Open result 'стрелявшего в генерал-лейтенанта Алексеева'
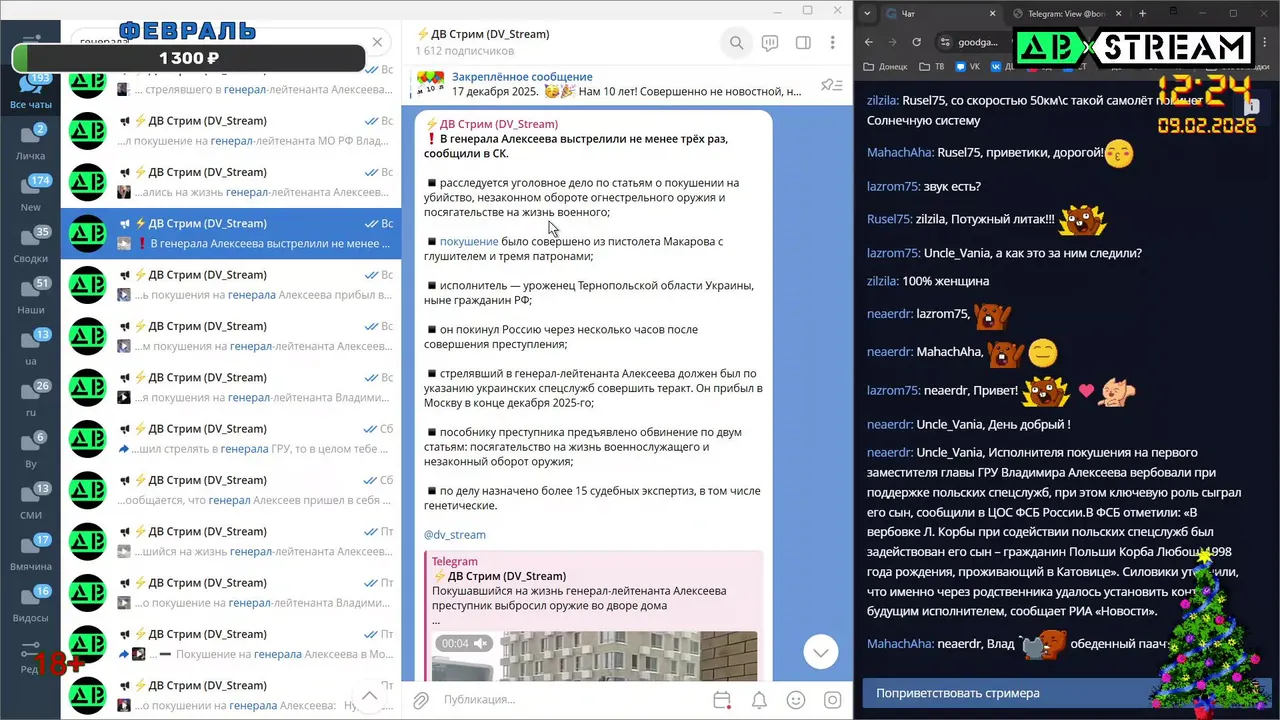 tap(231, 80)
